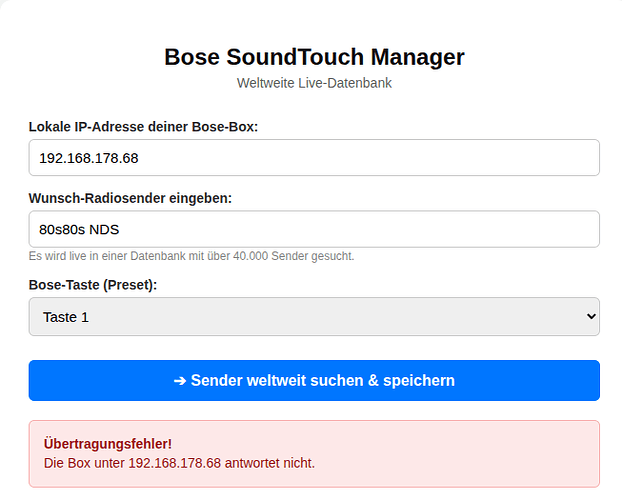Click the Weltweite Live-Datenbank subtitle
Image resolution: width=622 pixels, height=500 pixels.
click(x=314, y=83)
